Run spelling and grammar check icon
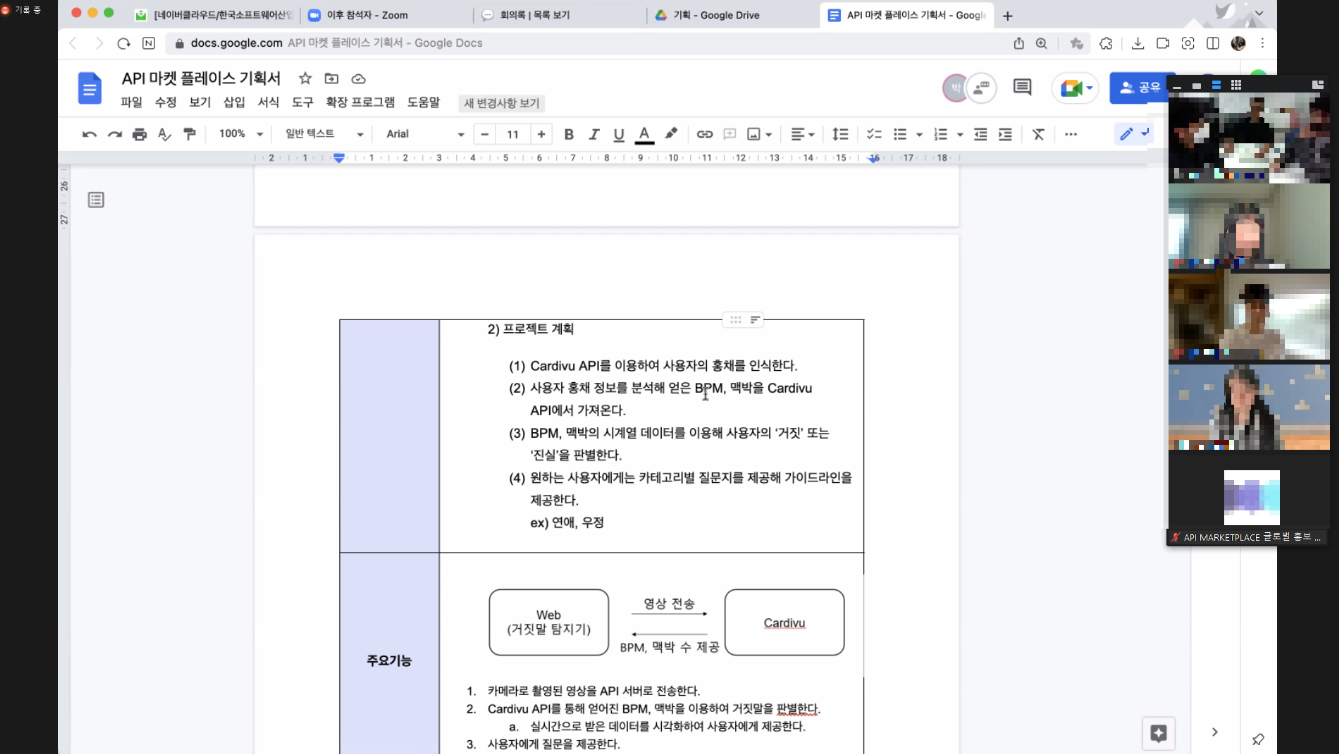Image resolution: width=1339 pixels, height=754 pixels. tap(165, 134)
